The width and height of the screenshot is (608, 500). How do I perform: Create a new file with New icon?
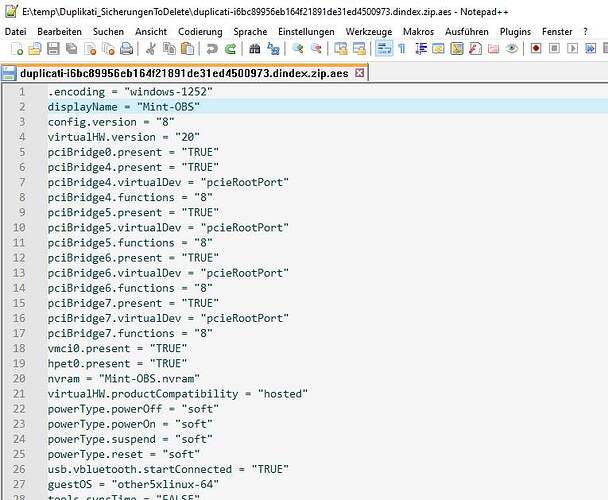(x=17, y=49)
